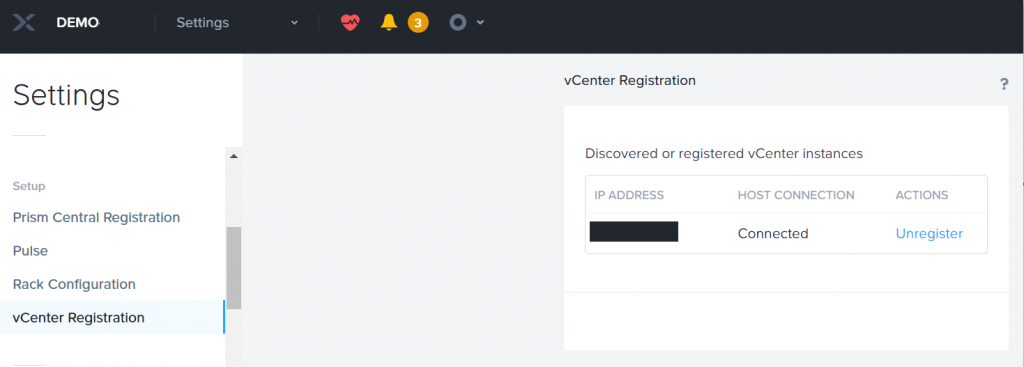
Task: Click the Unregister link
Action: pyautogui.click(x=929, y=234)
